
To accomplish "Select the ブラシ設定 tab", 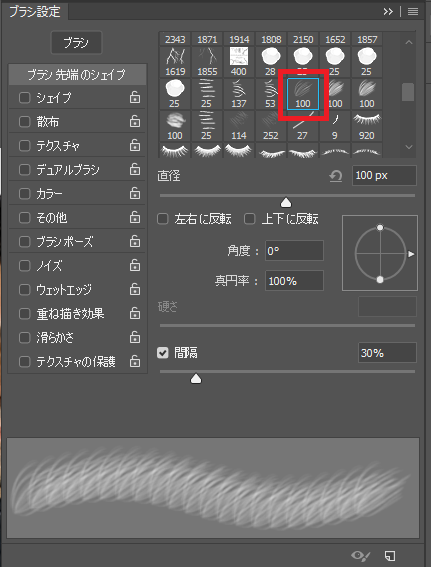I will 35,11.
